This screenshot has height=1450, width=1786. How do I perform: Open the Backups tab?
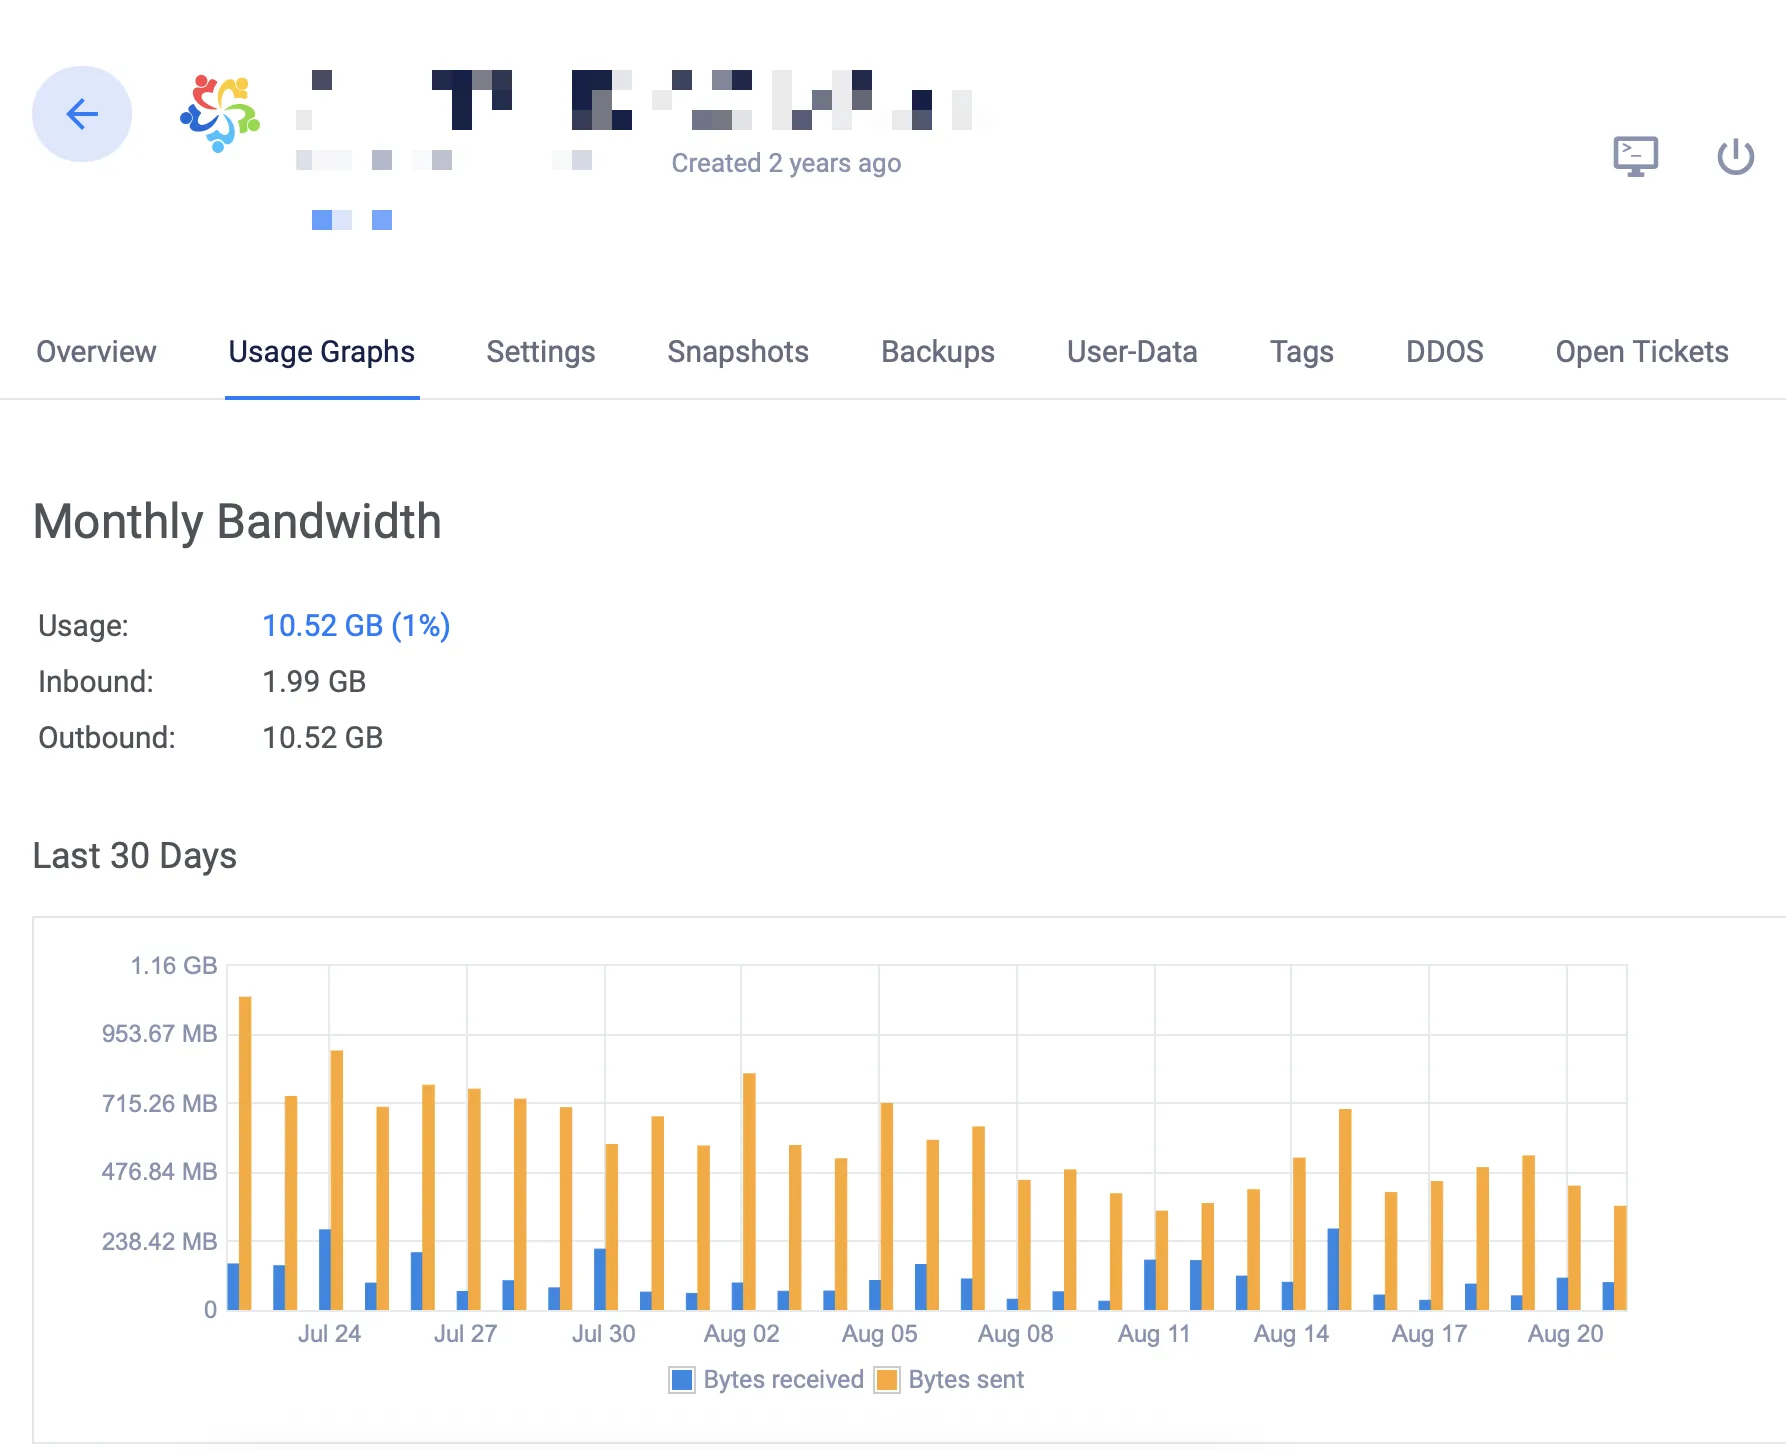(x=938, y=352)
